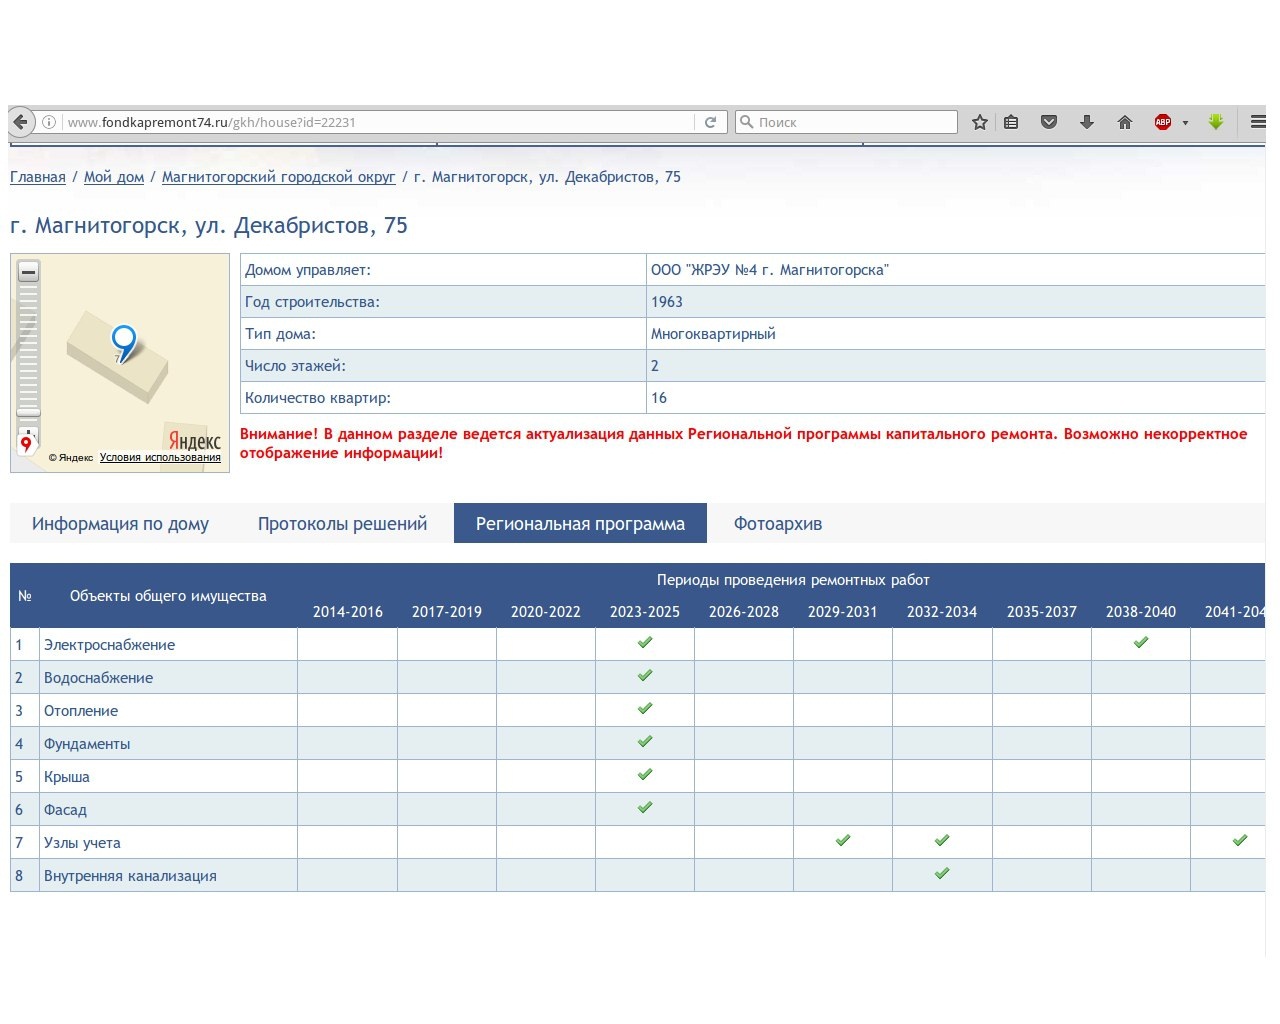The height and width of the screenshot is (1024, 1280).
Task: Open the bookmarks list icon
Action: (x=1011, y=122)
